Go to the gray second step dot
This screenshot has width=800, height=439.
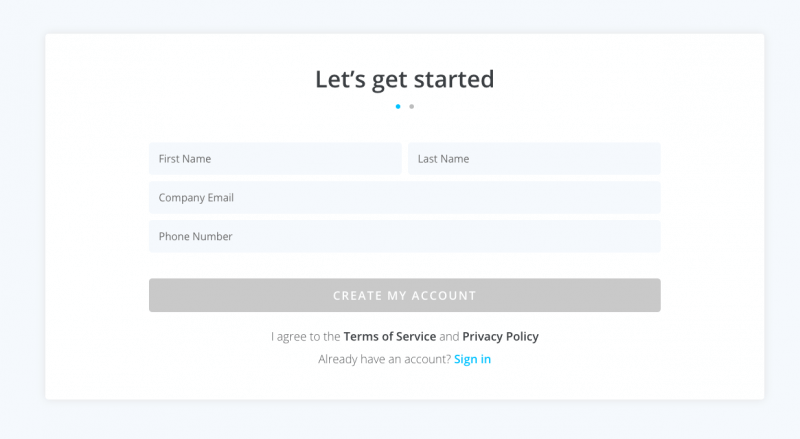412,106
